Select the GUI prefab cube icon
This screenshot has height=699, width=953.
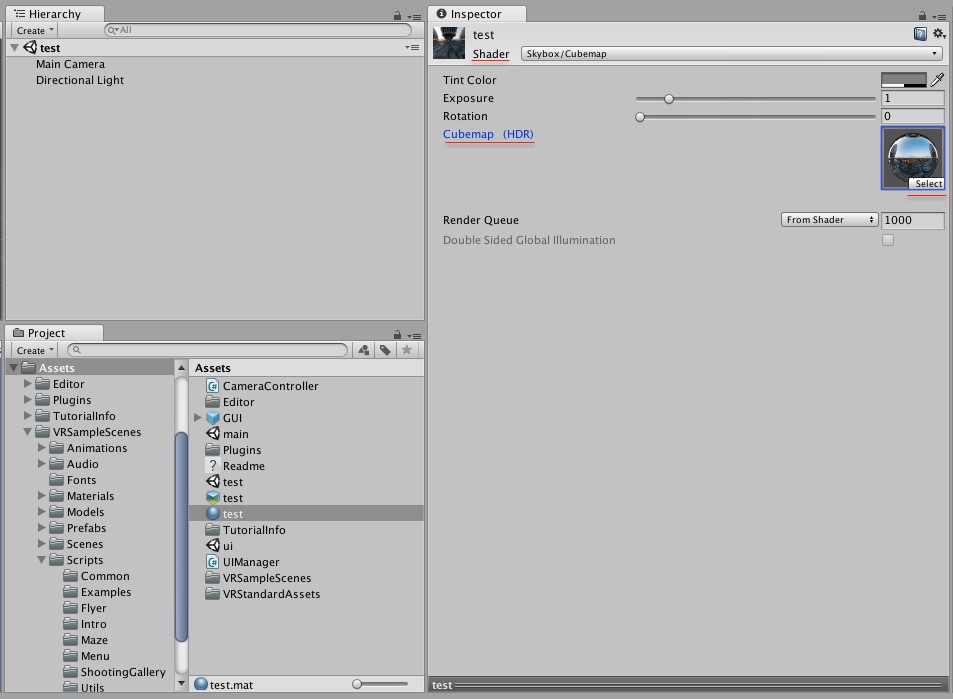[212, 418]
